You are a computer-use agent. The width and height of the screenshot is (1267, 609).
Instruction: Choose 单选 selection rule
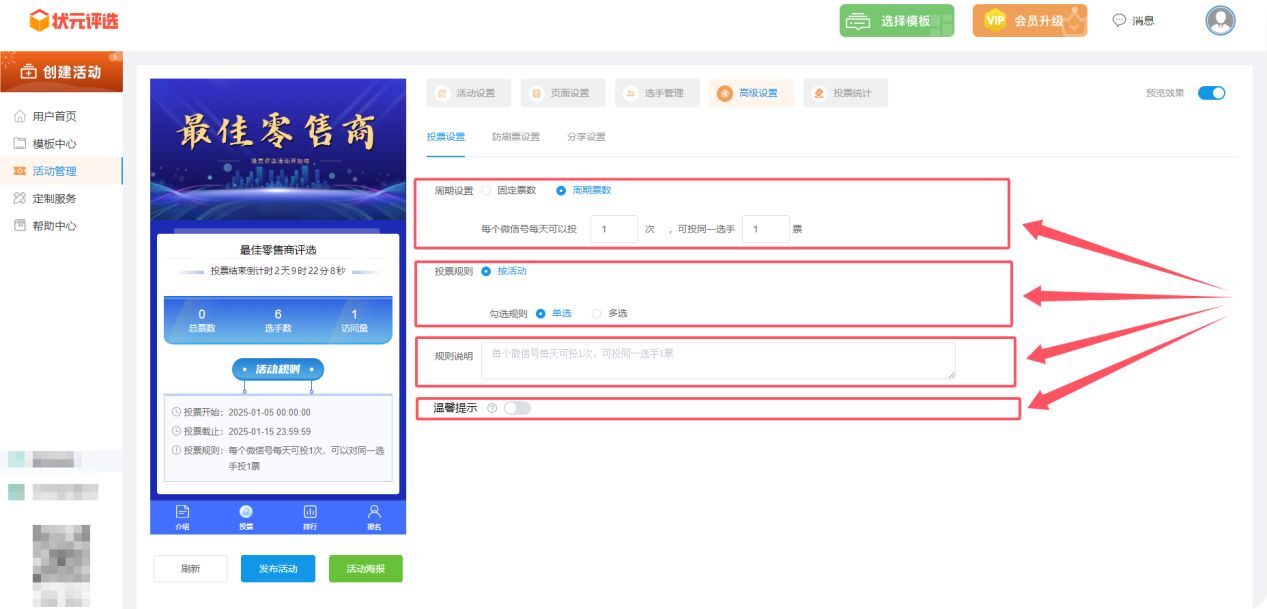(x=541, y=313)
